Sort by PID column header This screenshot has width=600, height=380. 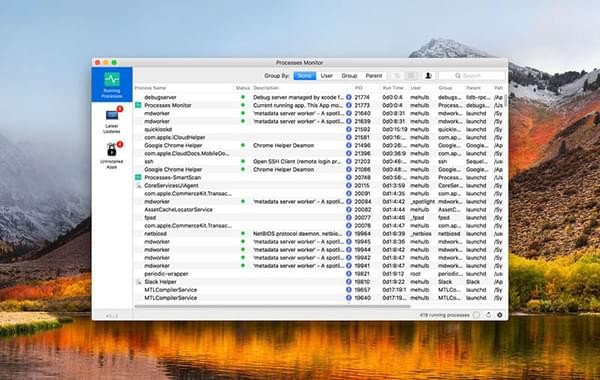[359, 88]
